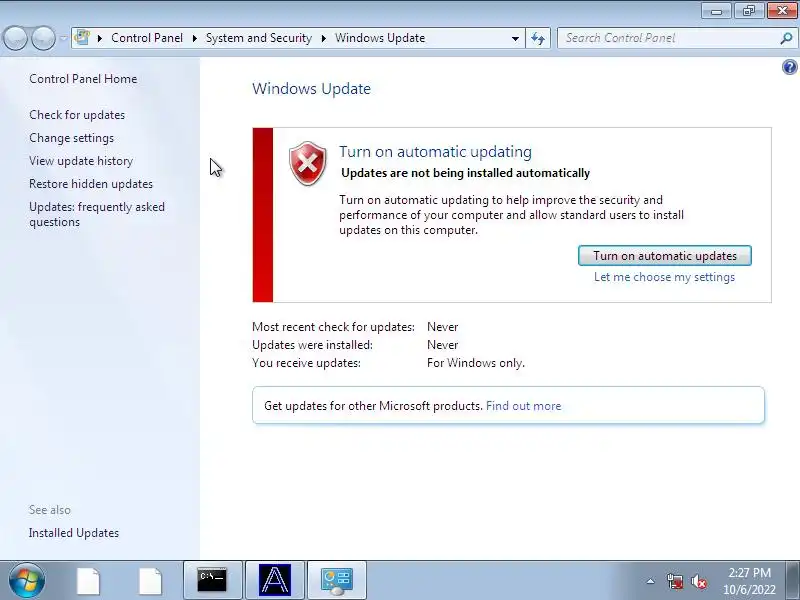
Task: Open the blue 'A' application taskbar icon
Action: [274, 580]
